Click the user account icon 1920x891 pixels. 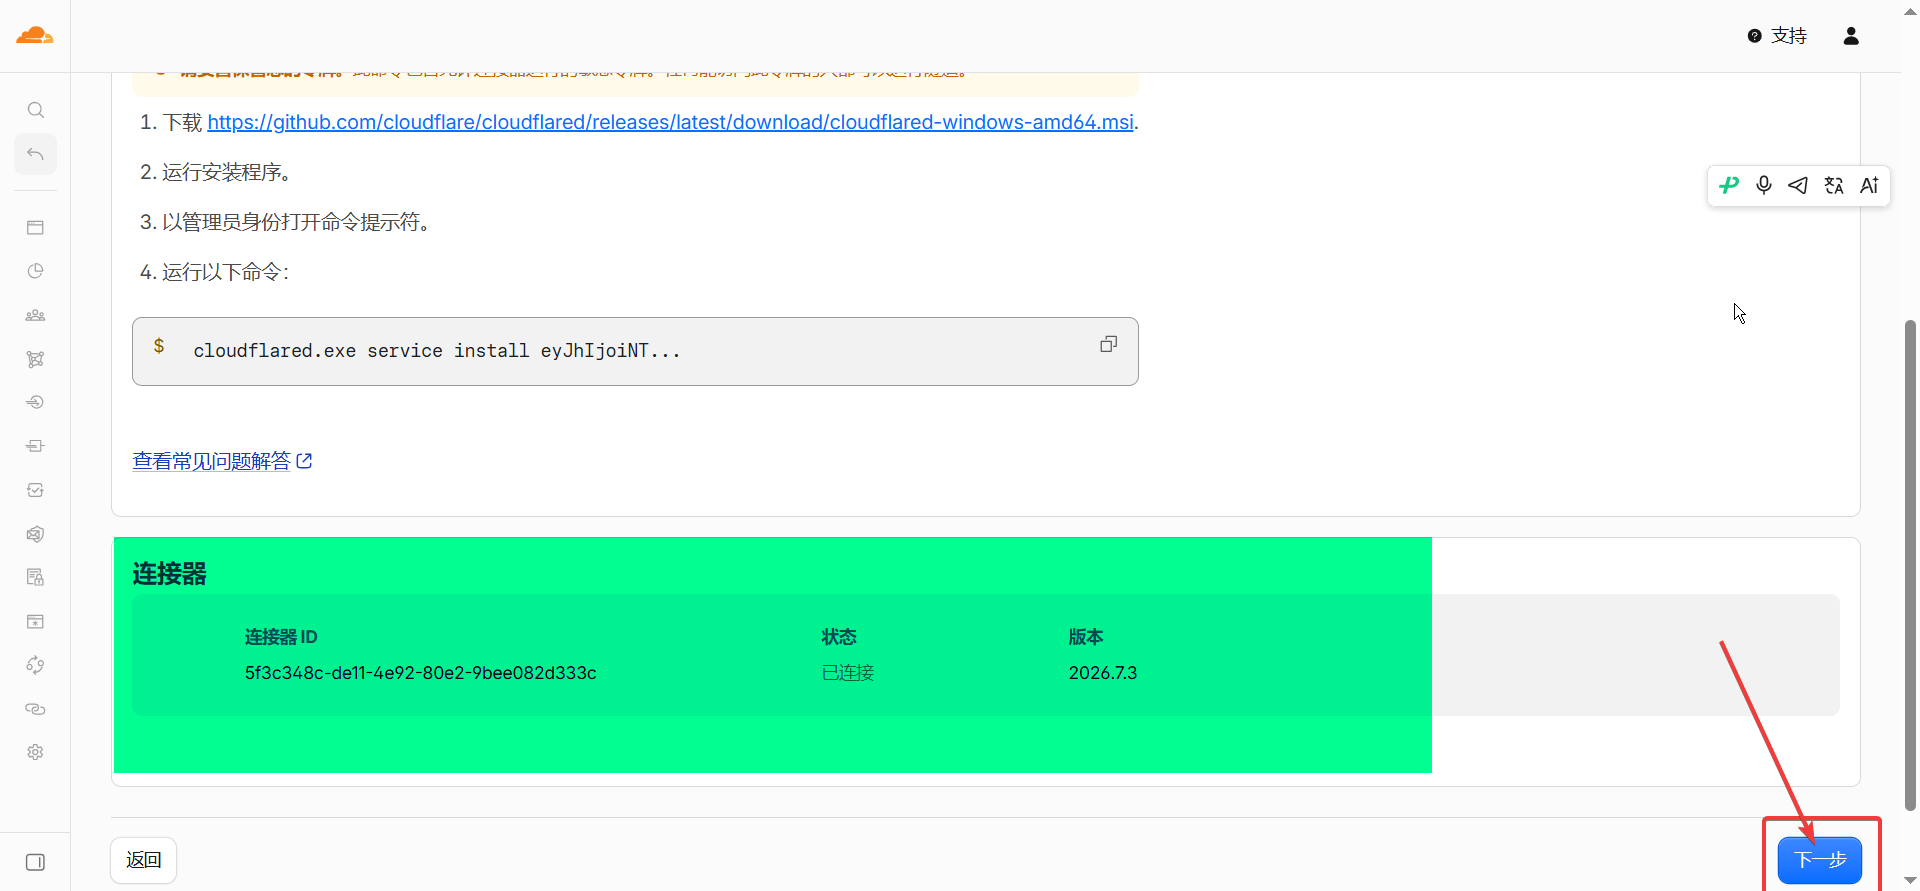pos(1851,36)
